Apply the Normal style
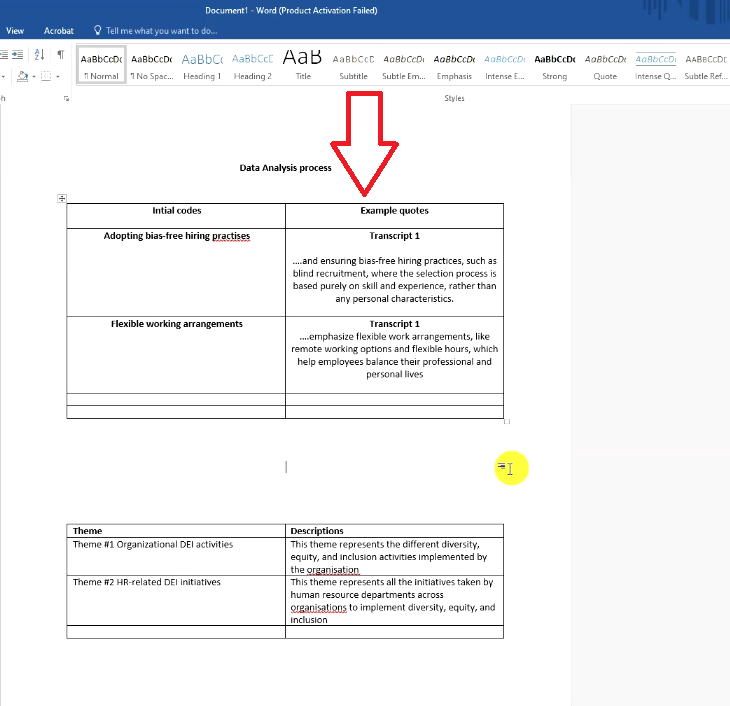The height and width of the screenshot is (706, 730). tap(101, 65)
